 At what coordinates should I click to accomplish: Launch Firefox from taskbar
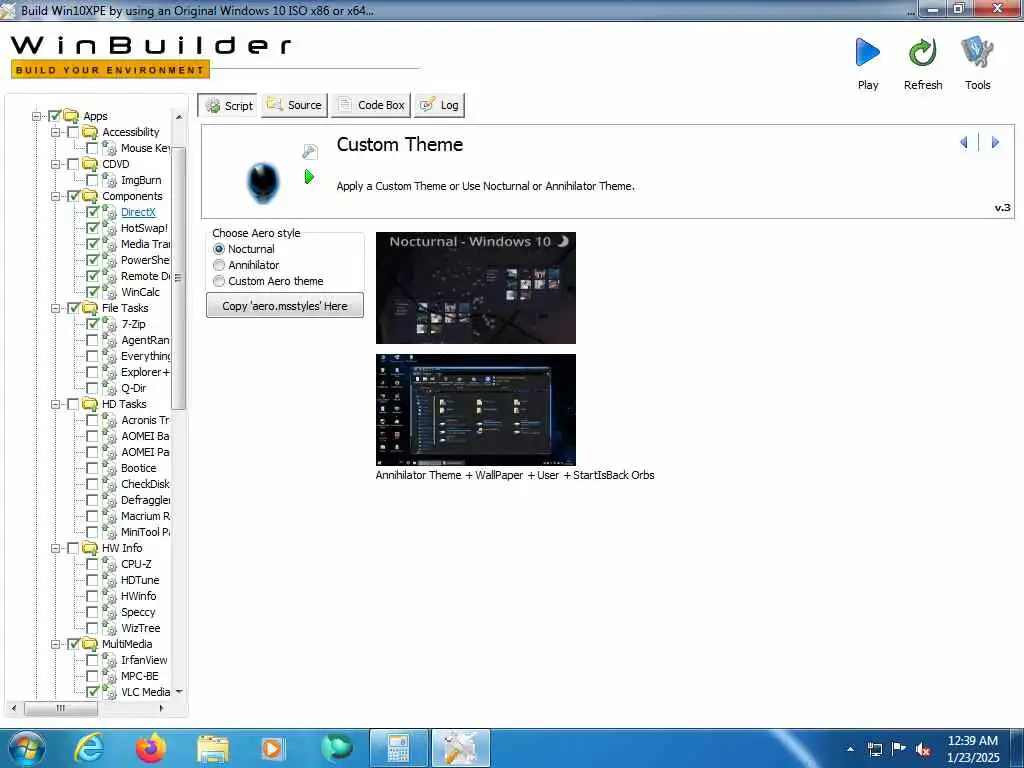[151, 748]
